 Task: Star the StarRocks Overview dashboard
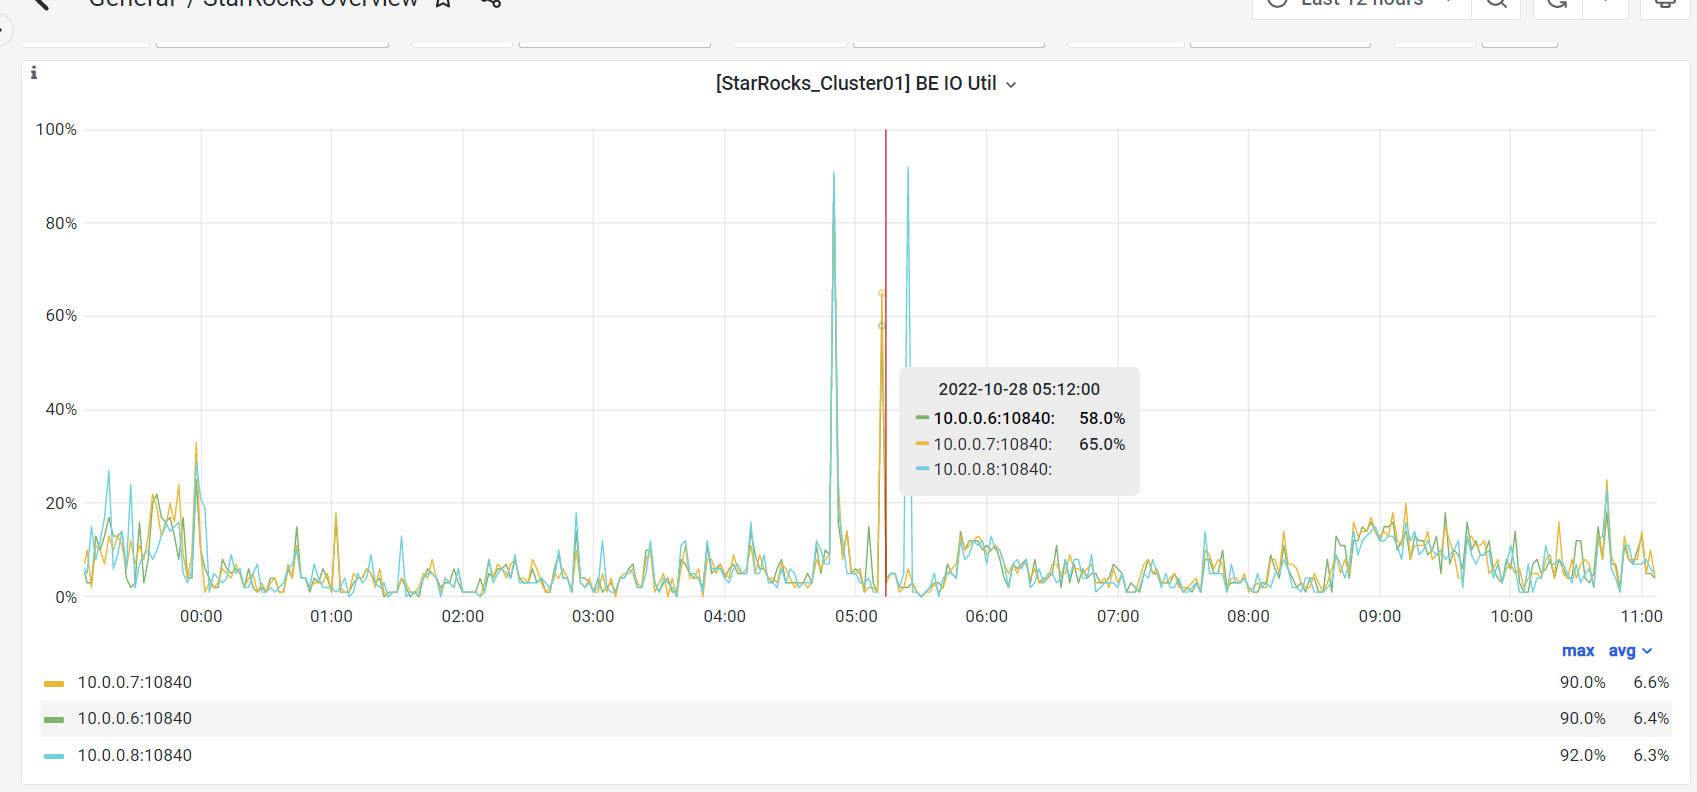[x=443, y=3]
